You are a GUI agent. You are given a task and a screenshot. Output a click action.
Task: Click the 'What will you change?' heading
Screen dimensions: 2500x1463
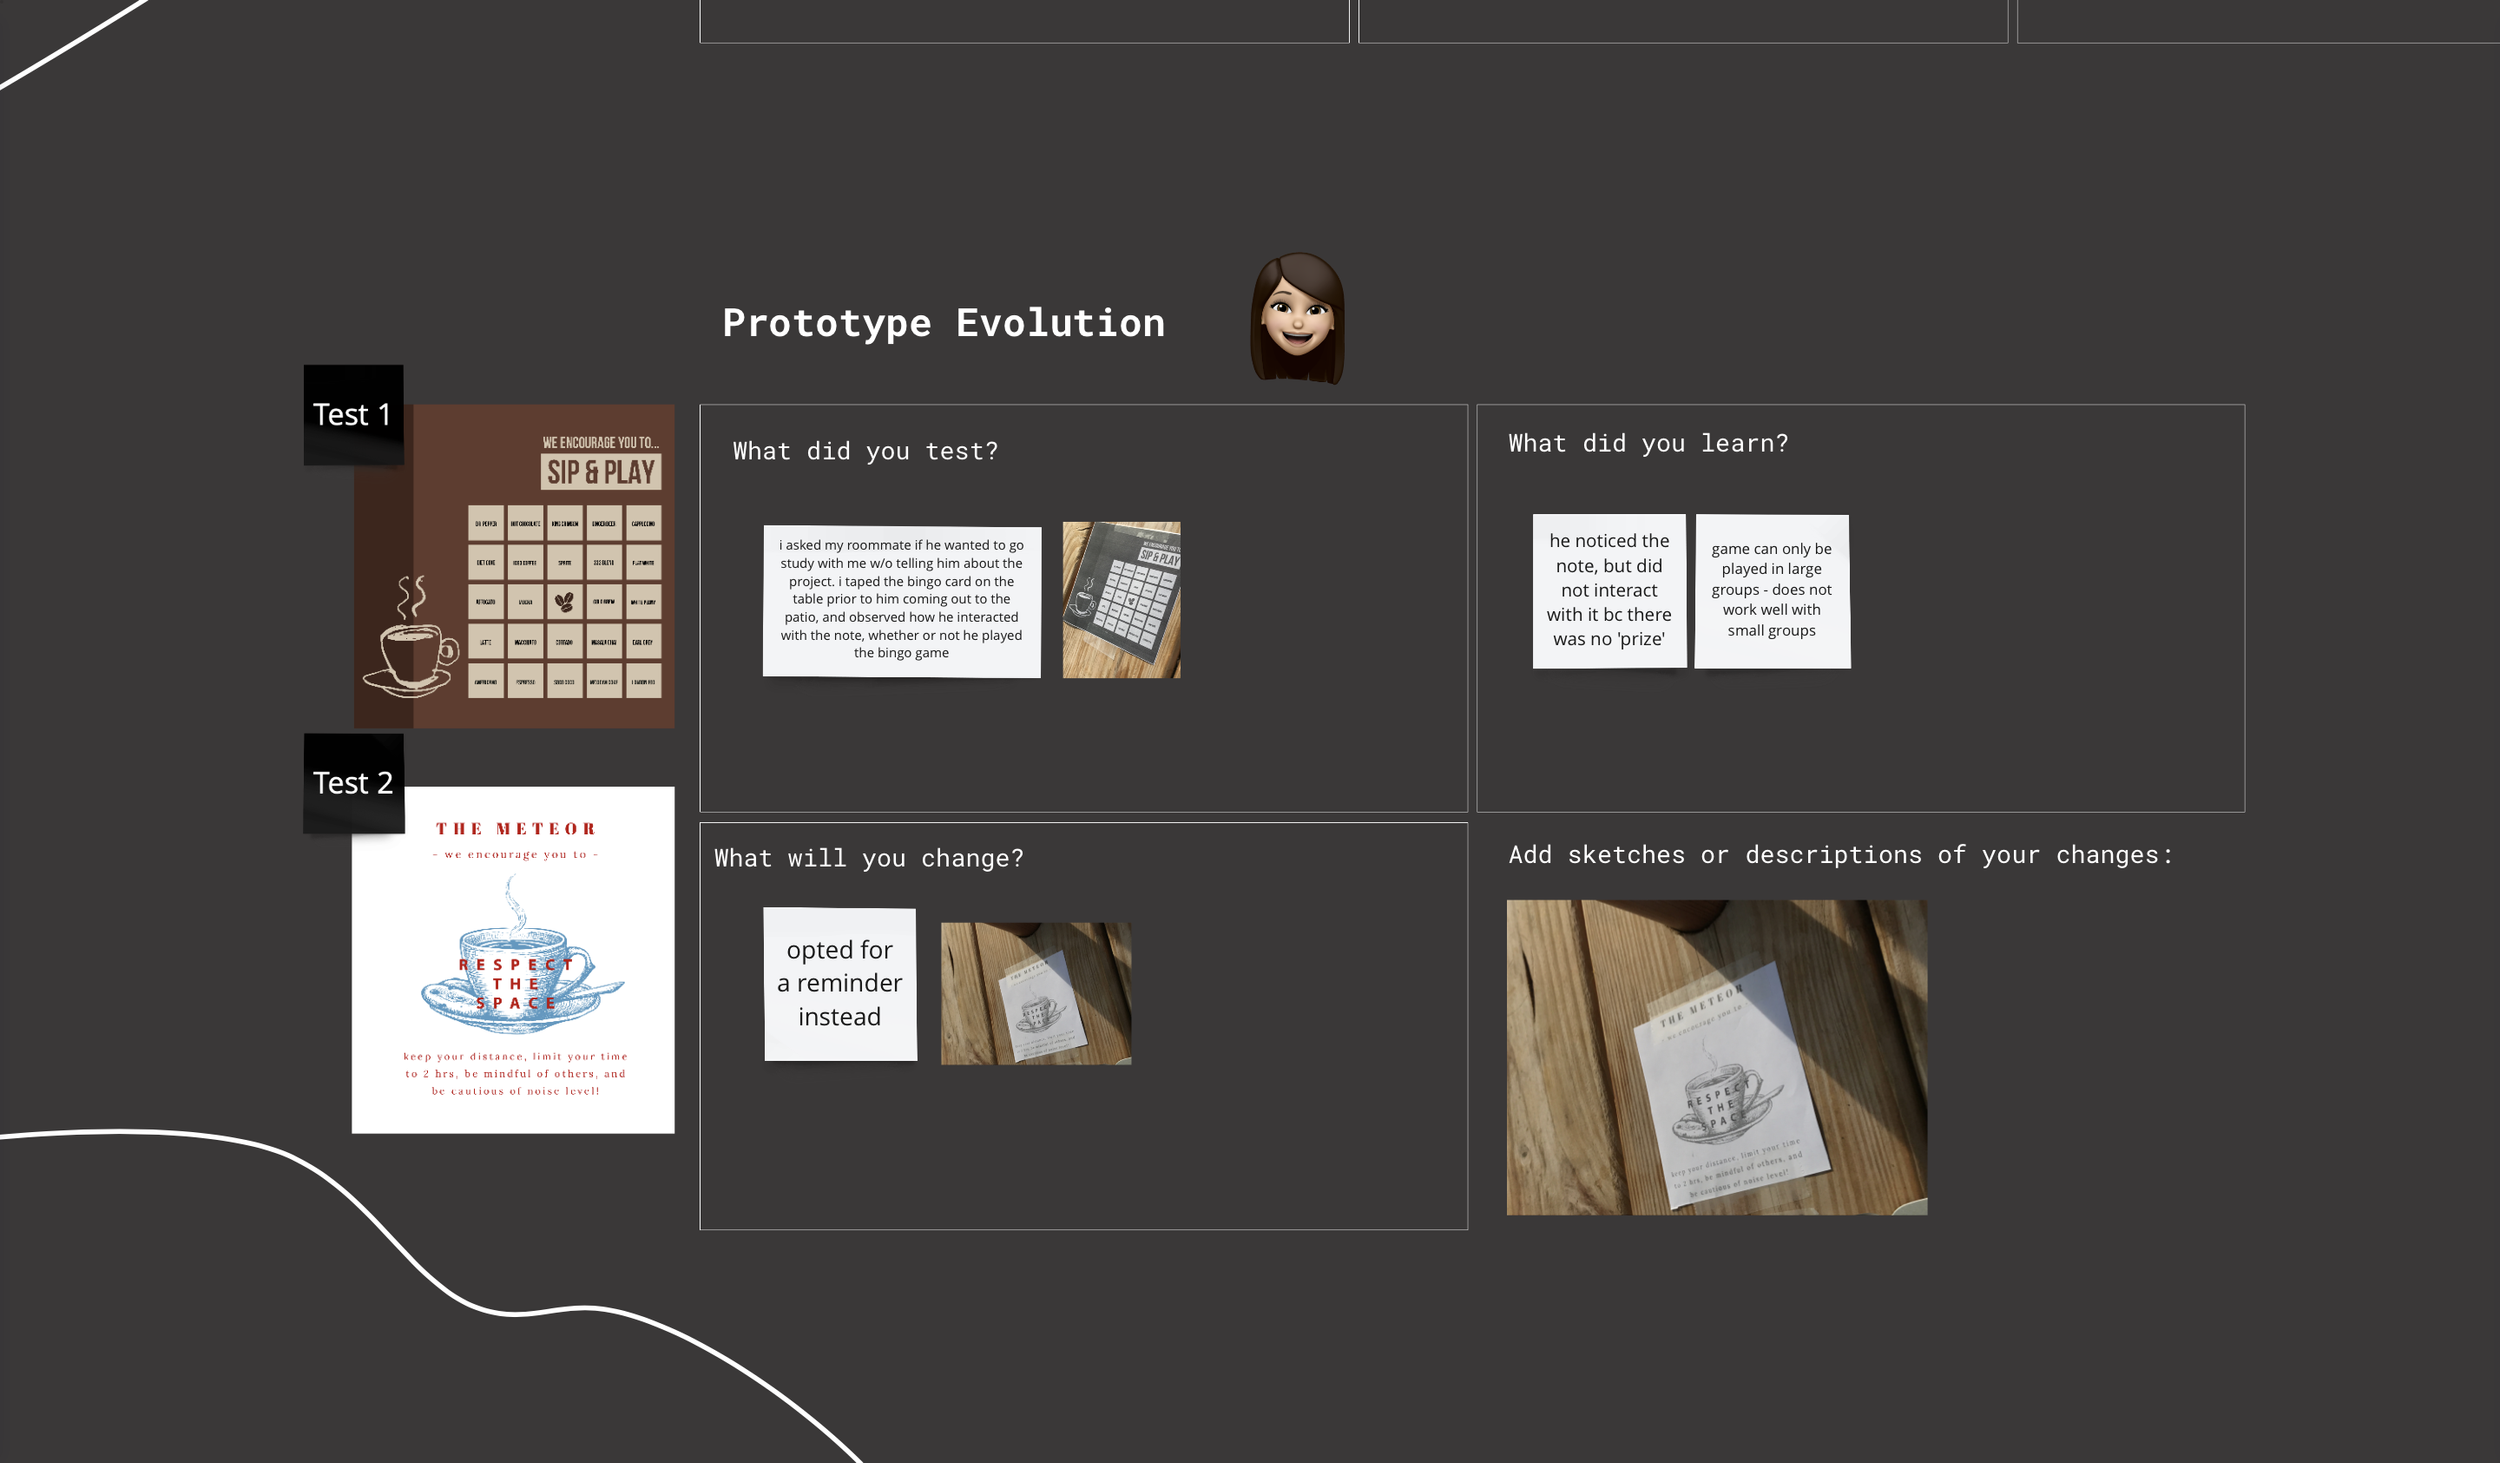pos(868,858)
